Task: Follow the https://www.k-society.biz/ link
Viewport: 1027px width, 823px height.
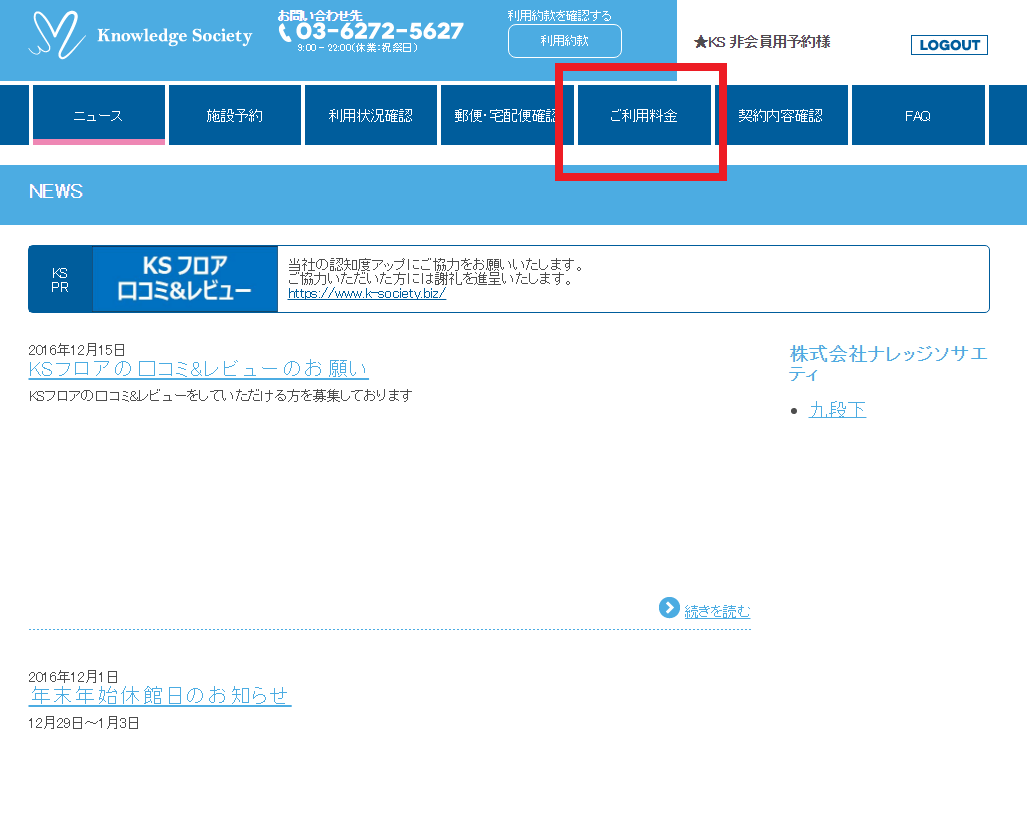Action: (x=366, y=294)
